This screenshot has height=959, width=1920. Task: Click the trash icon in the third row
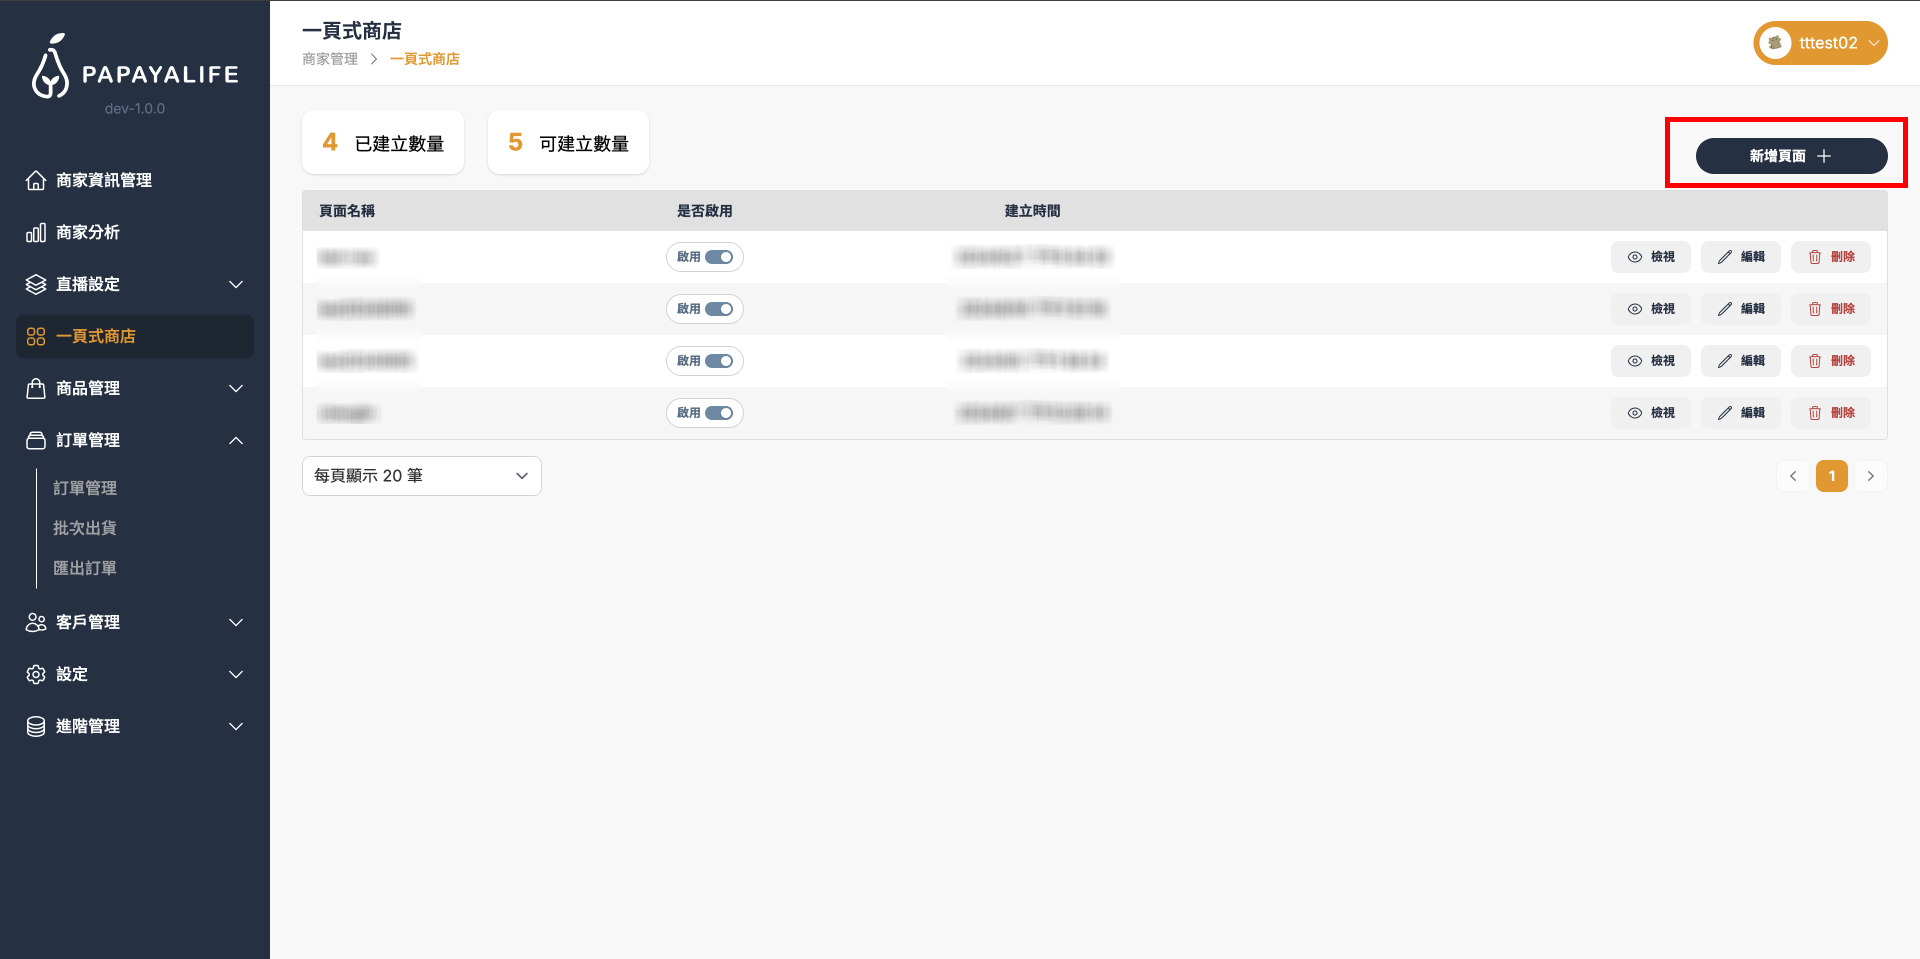[x=1814, y=361]
